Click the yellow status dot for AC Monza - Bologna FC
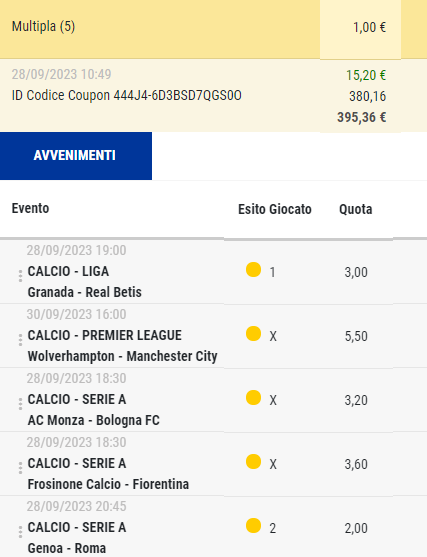Viewport: 427px width, 557px height. point(253,398)
